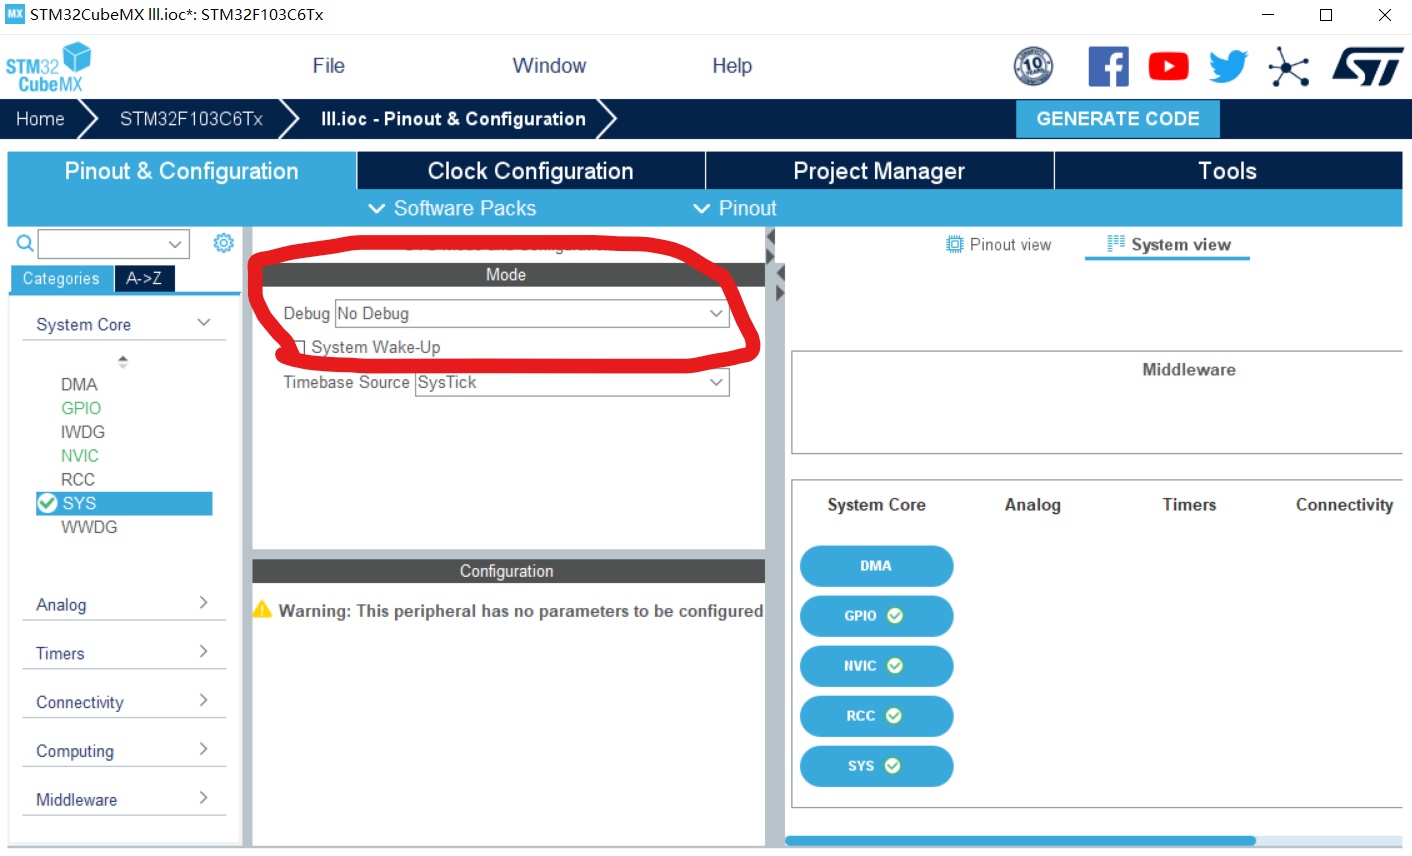The height and width of the screenshot is (856, 1412).
Task: Open the YouTube icon link
Action: click(x=1168, y=67)
